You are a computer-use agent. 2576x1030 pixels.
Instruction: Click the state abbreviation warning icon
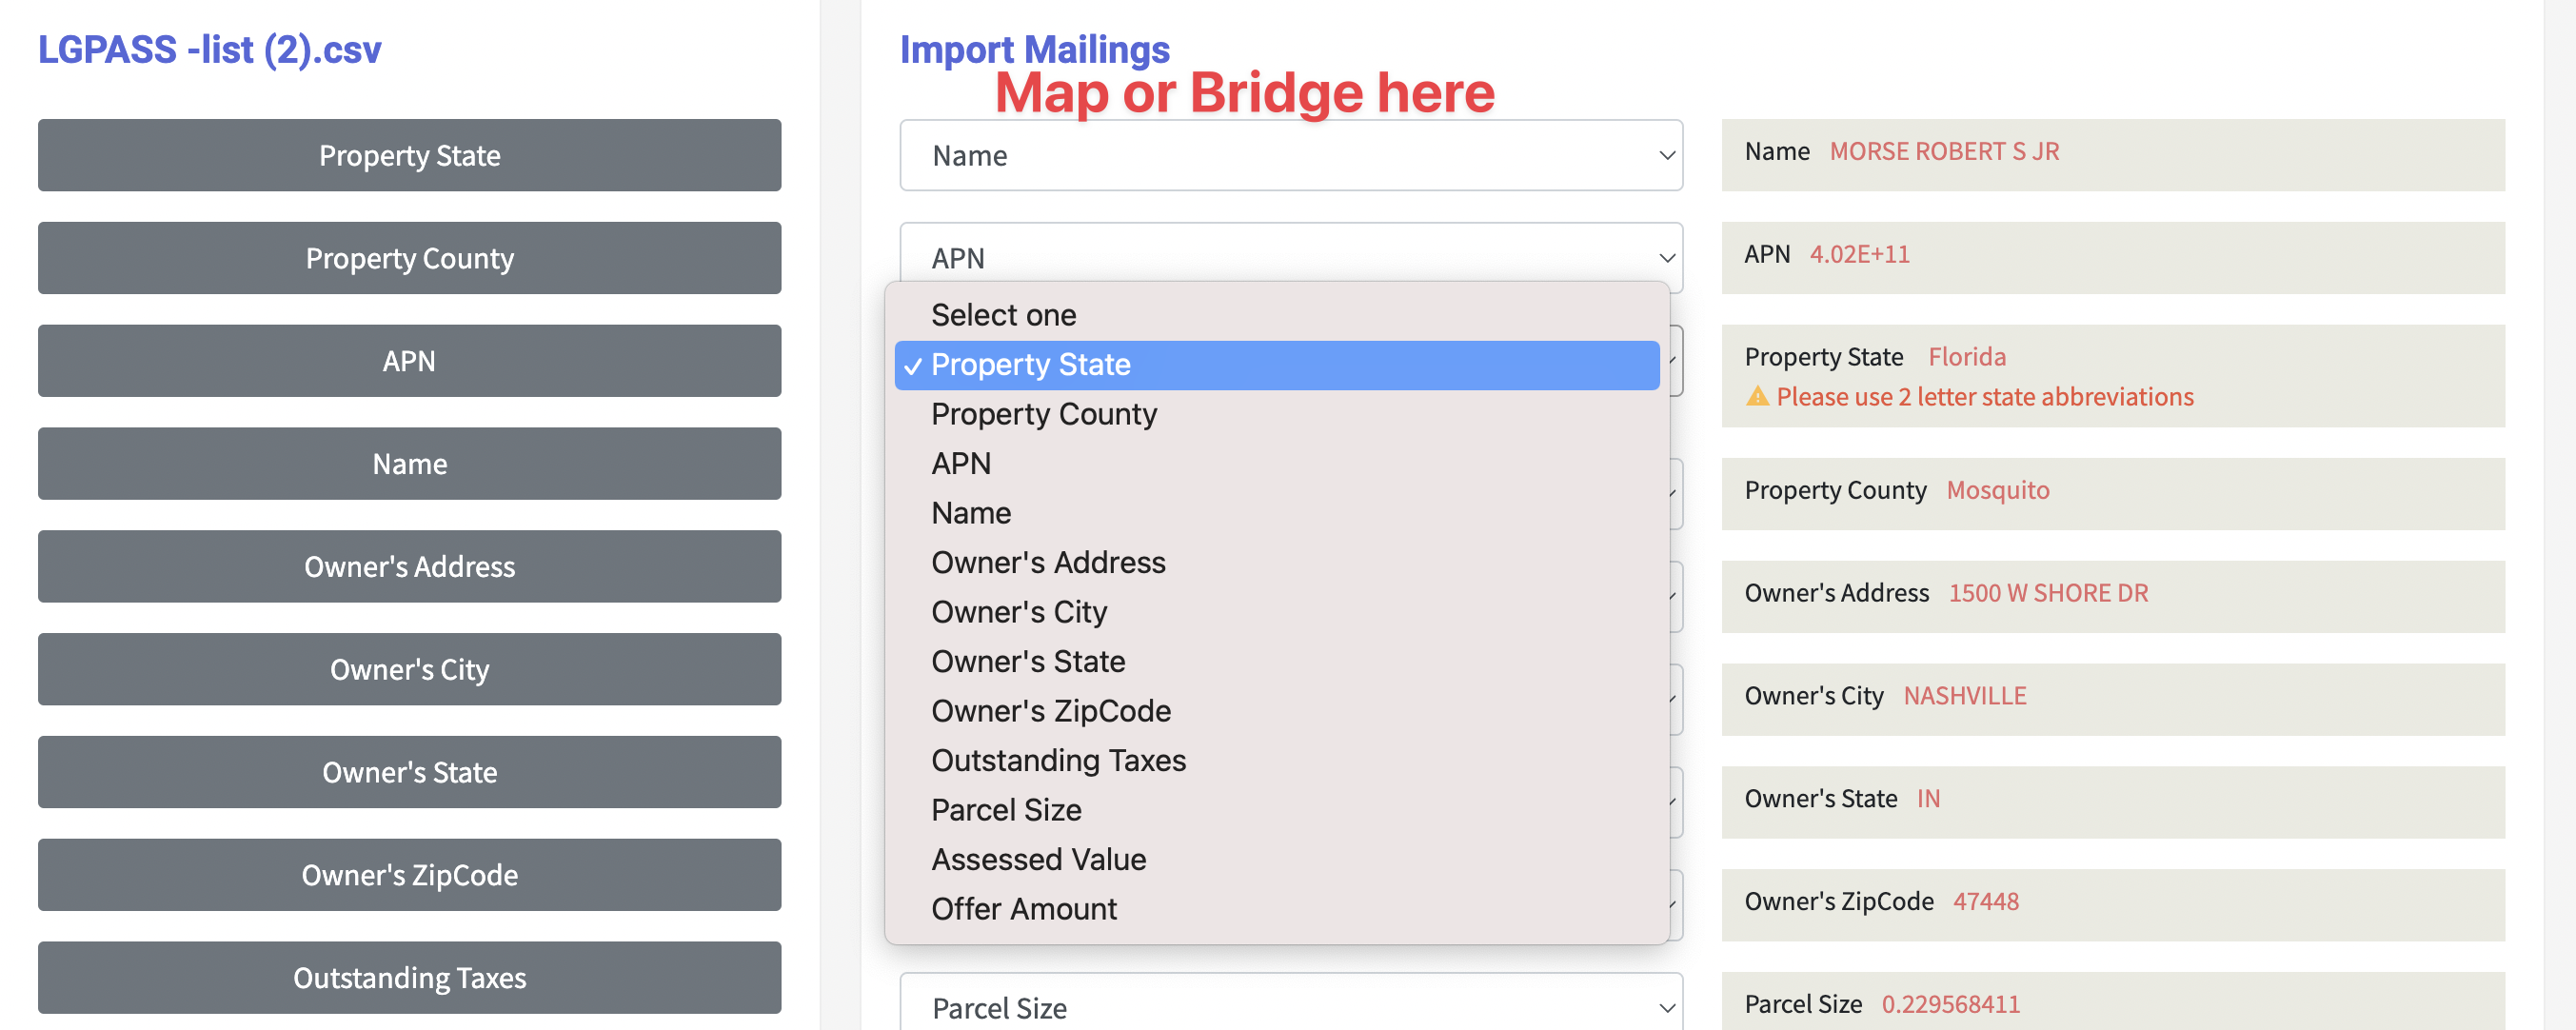pyautogui.click(x=1757, y=397)
